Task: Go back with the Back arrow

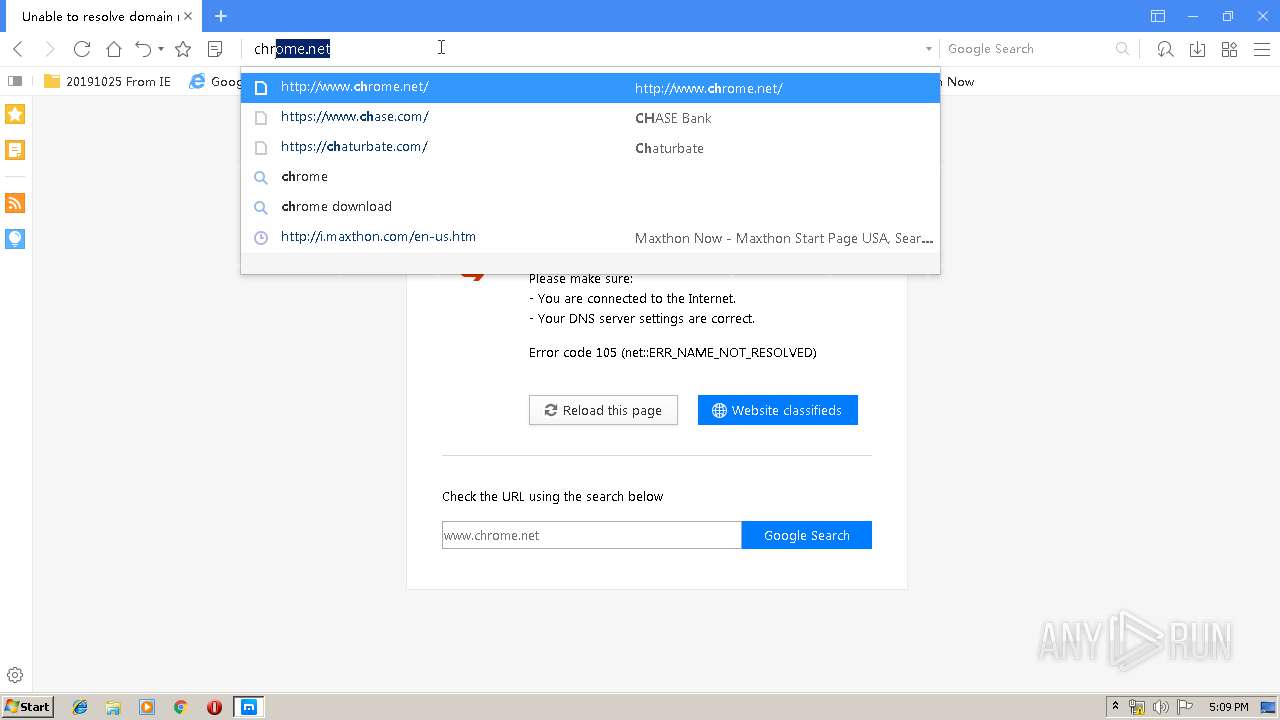Action: [17, 49]
